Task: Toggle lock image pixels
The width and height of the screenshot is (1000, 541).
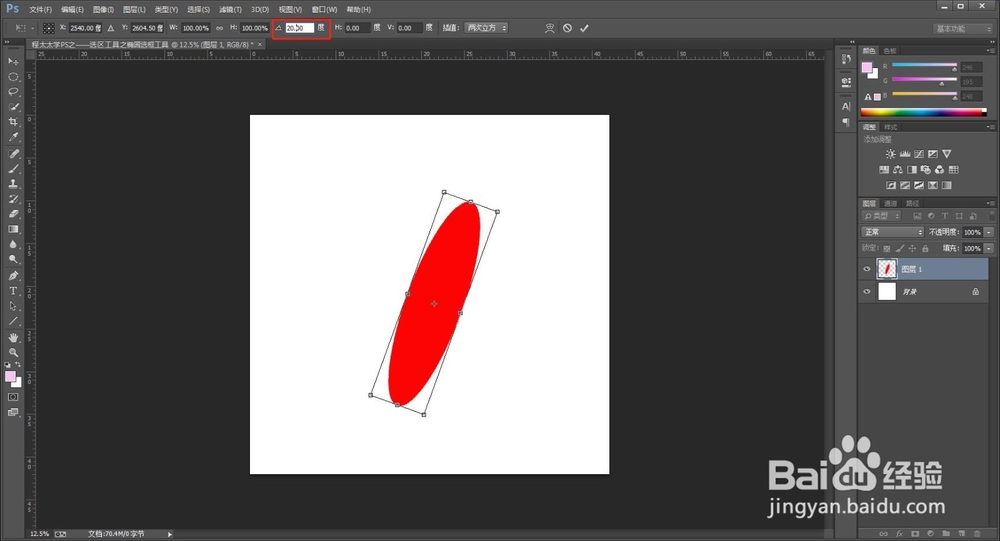Action: point(900,248)
